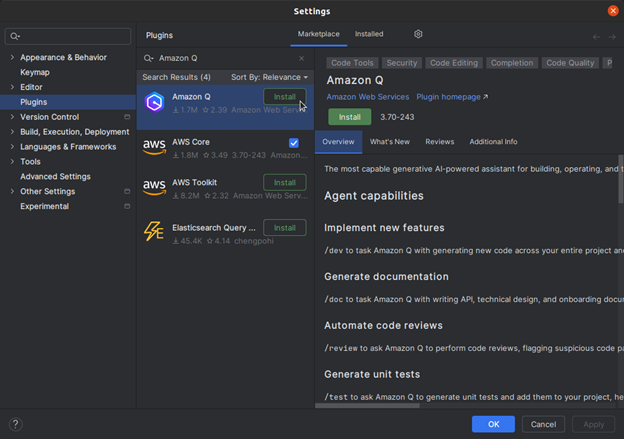Click the AWS Core logo icon
The height and width of the screenshot is (439, 624).
click(154, 148)
